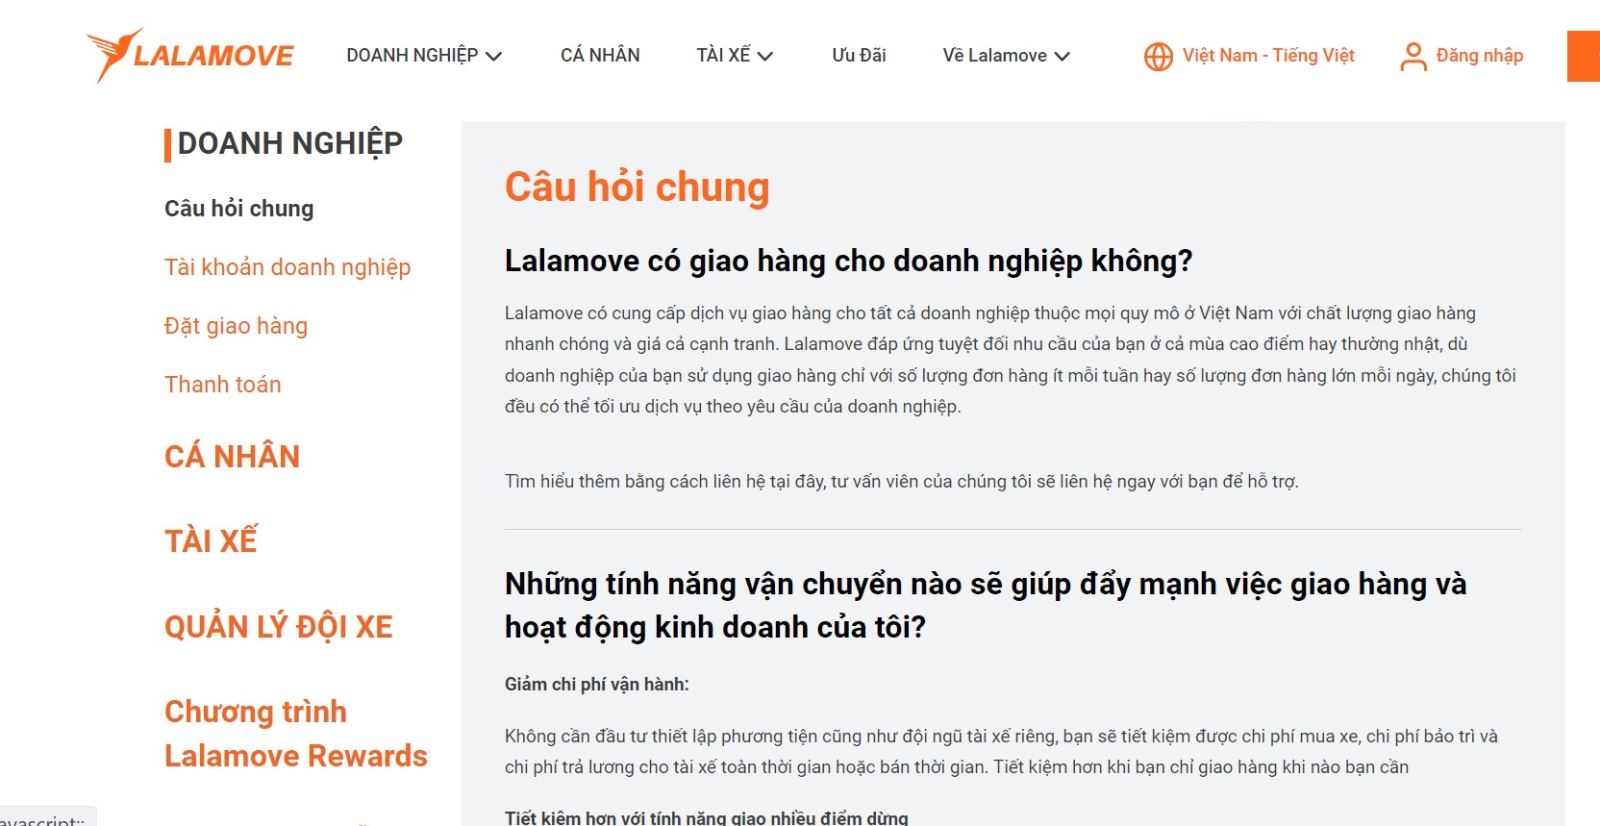
Task: Click the Đăng nhập login link
Action: pyautogui.click(x=1479, y=55)
